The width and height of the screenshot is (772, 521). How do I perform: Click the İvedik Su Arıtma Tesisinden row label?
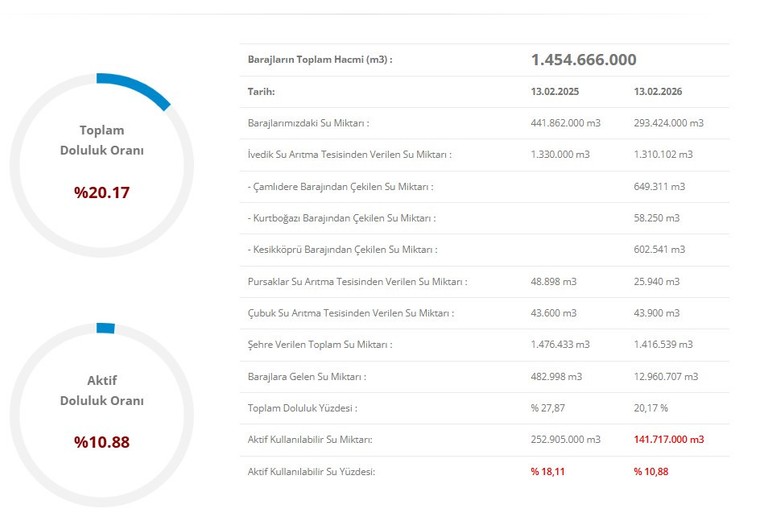click(349, 155)
